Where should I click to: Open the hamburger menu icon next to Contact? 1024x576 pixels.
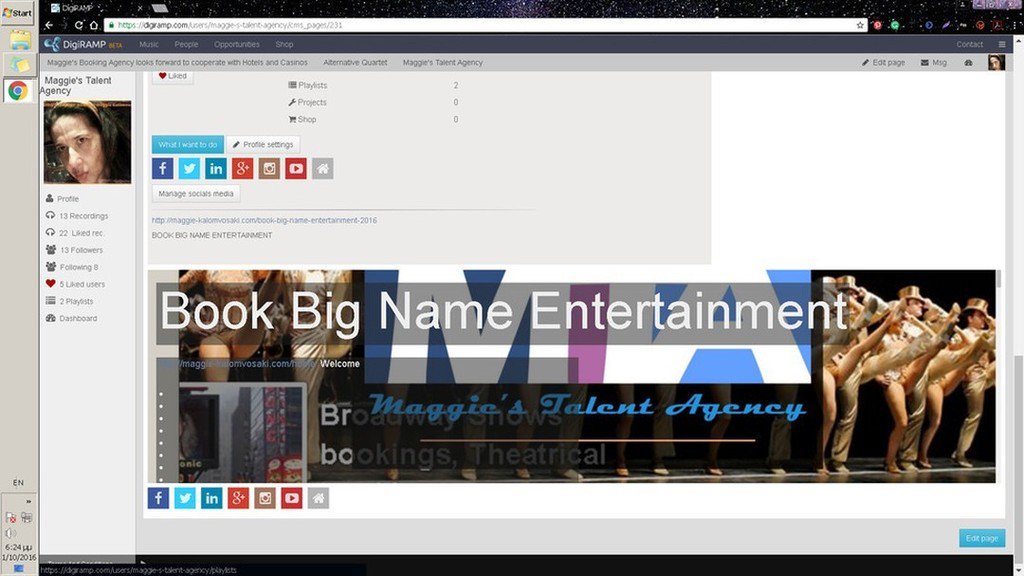pyautogui.click(x=1002, y=44)
